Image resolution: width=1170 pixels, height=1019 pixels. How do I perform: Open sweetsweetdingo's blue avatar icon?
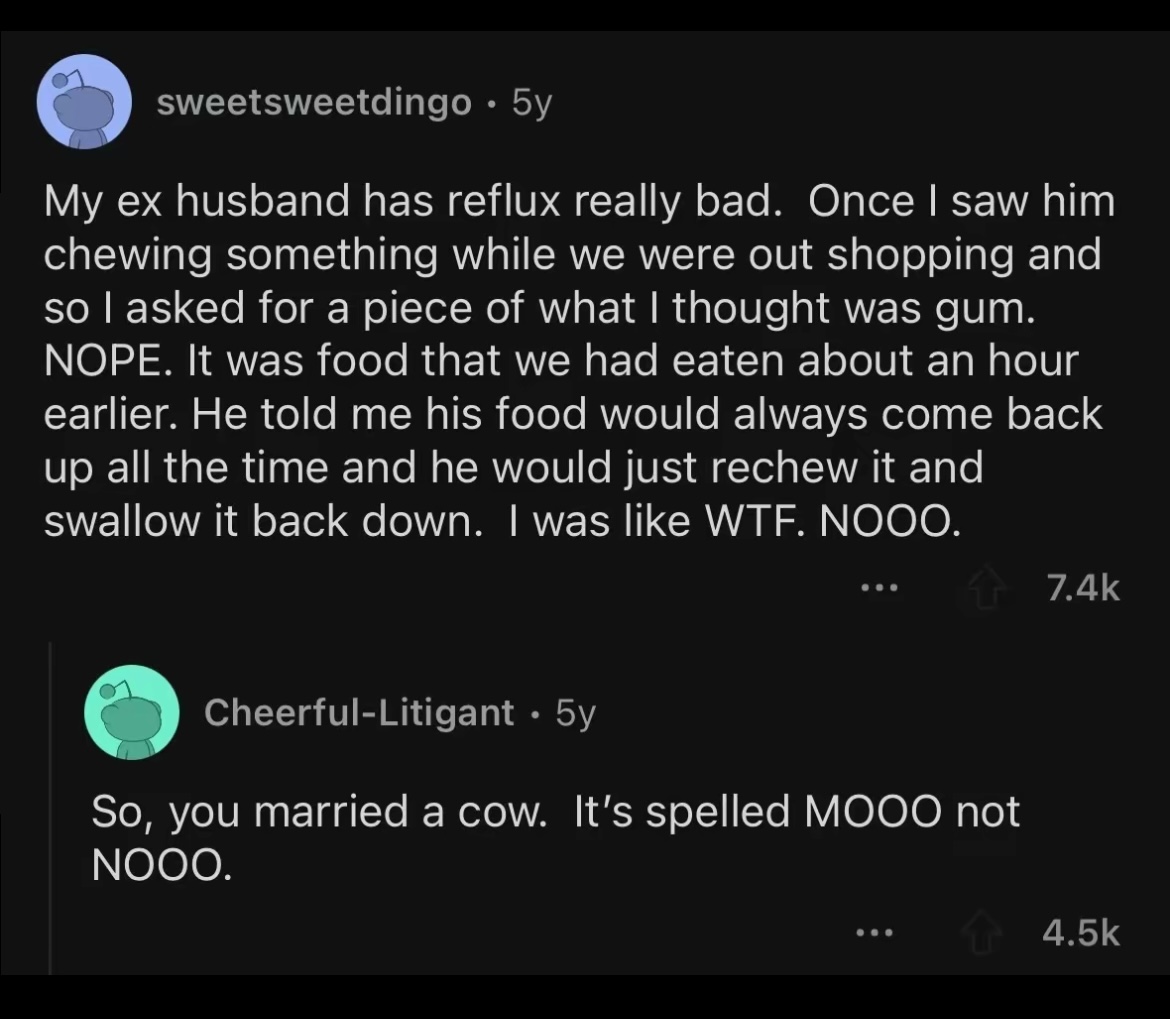pos(85,102)
